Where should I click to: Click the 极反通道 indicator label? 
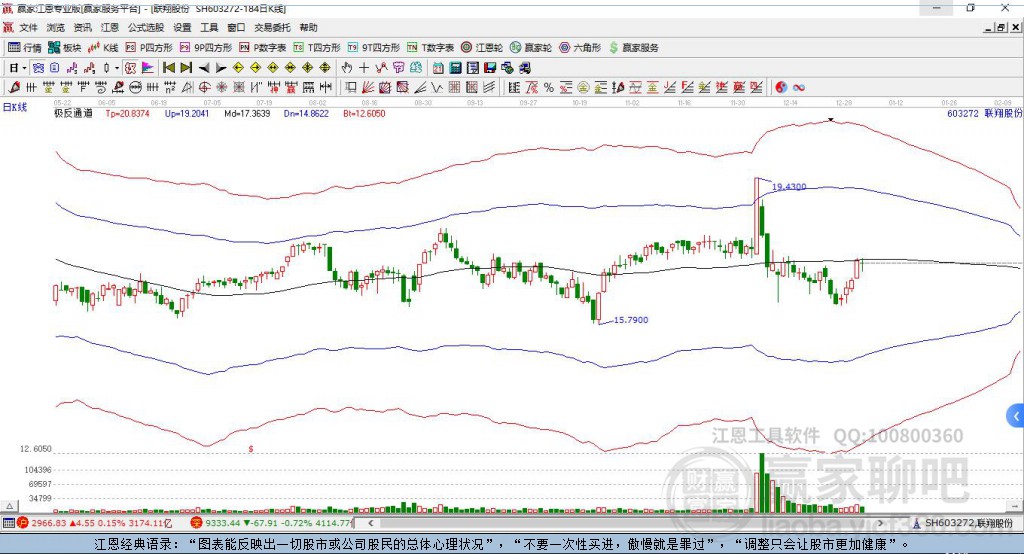pyautogui.click(x=73, y=113)
